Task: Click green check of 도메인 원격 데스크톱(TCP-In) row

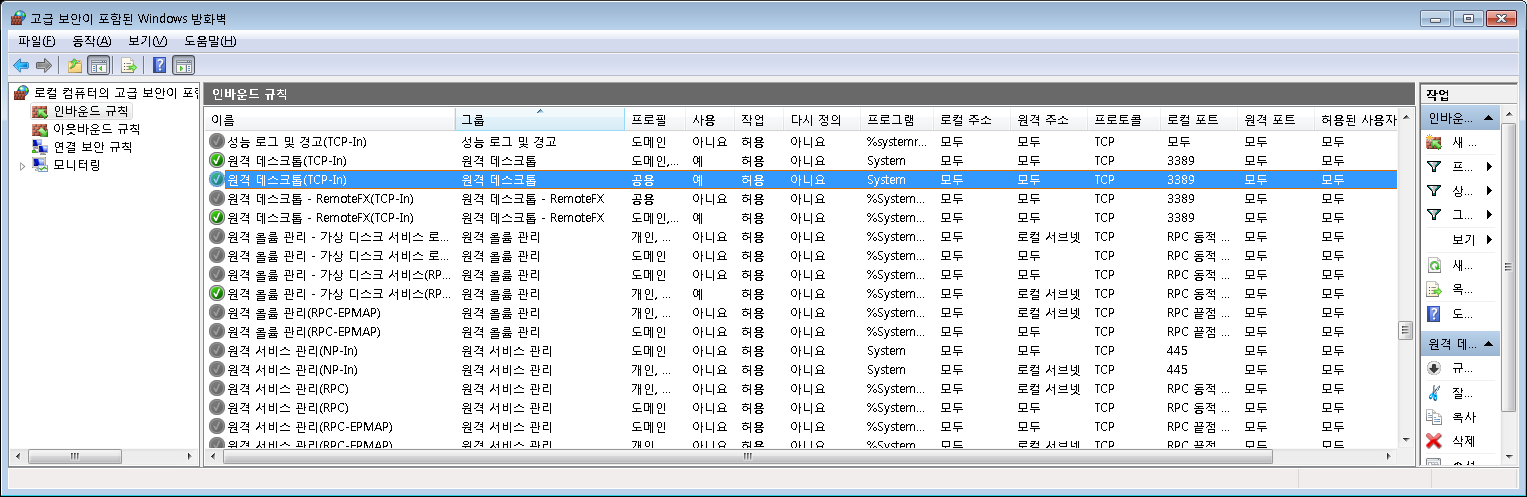Action: pyautogui.click(x=217, y=160)
